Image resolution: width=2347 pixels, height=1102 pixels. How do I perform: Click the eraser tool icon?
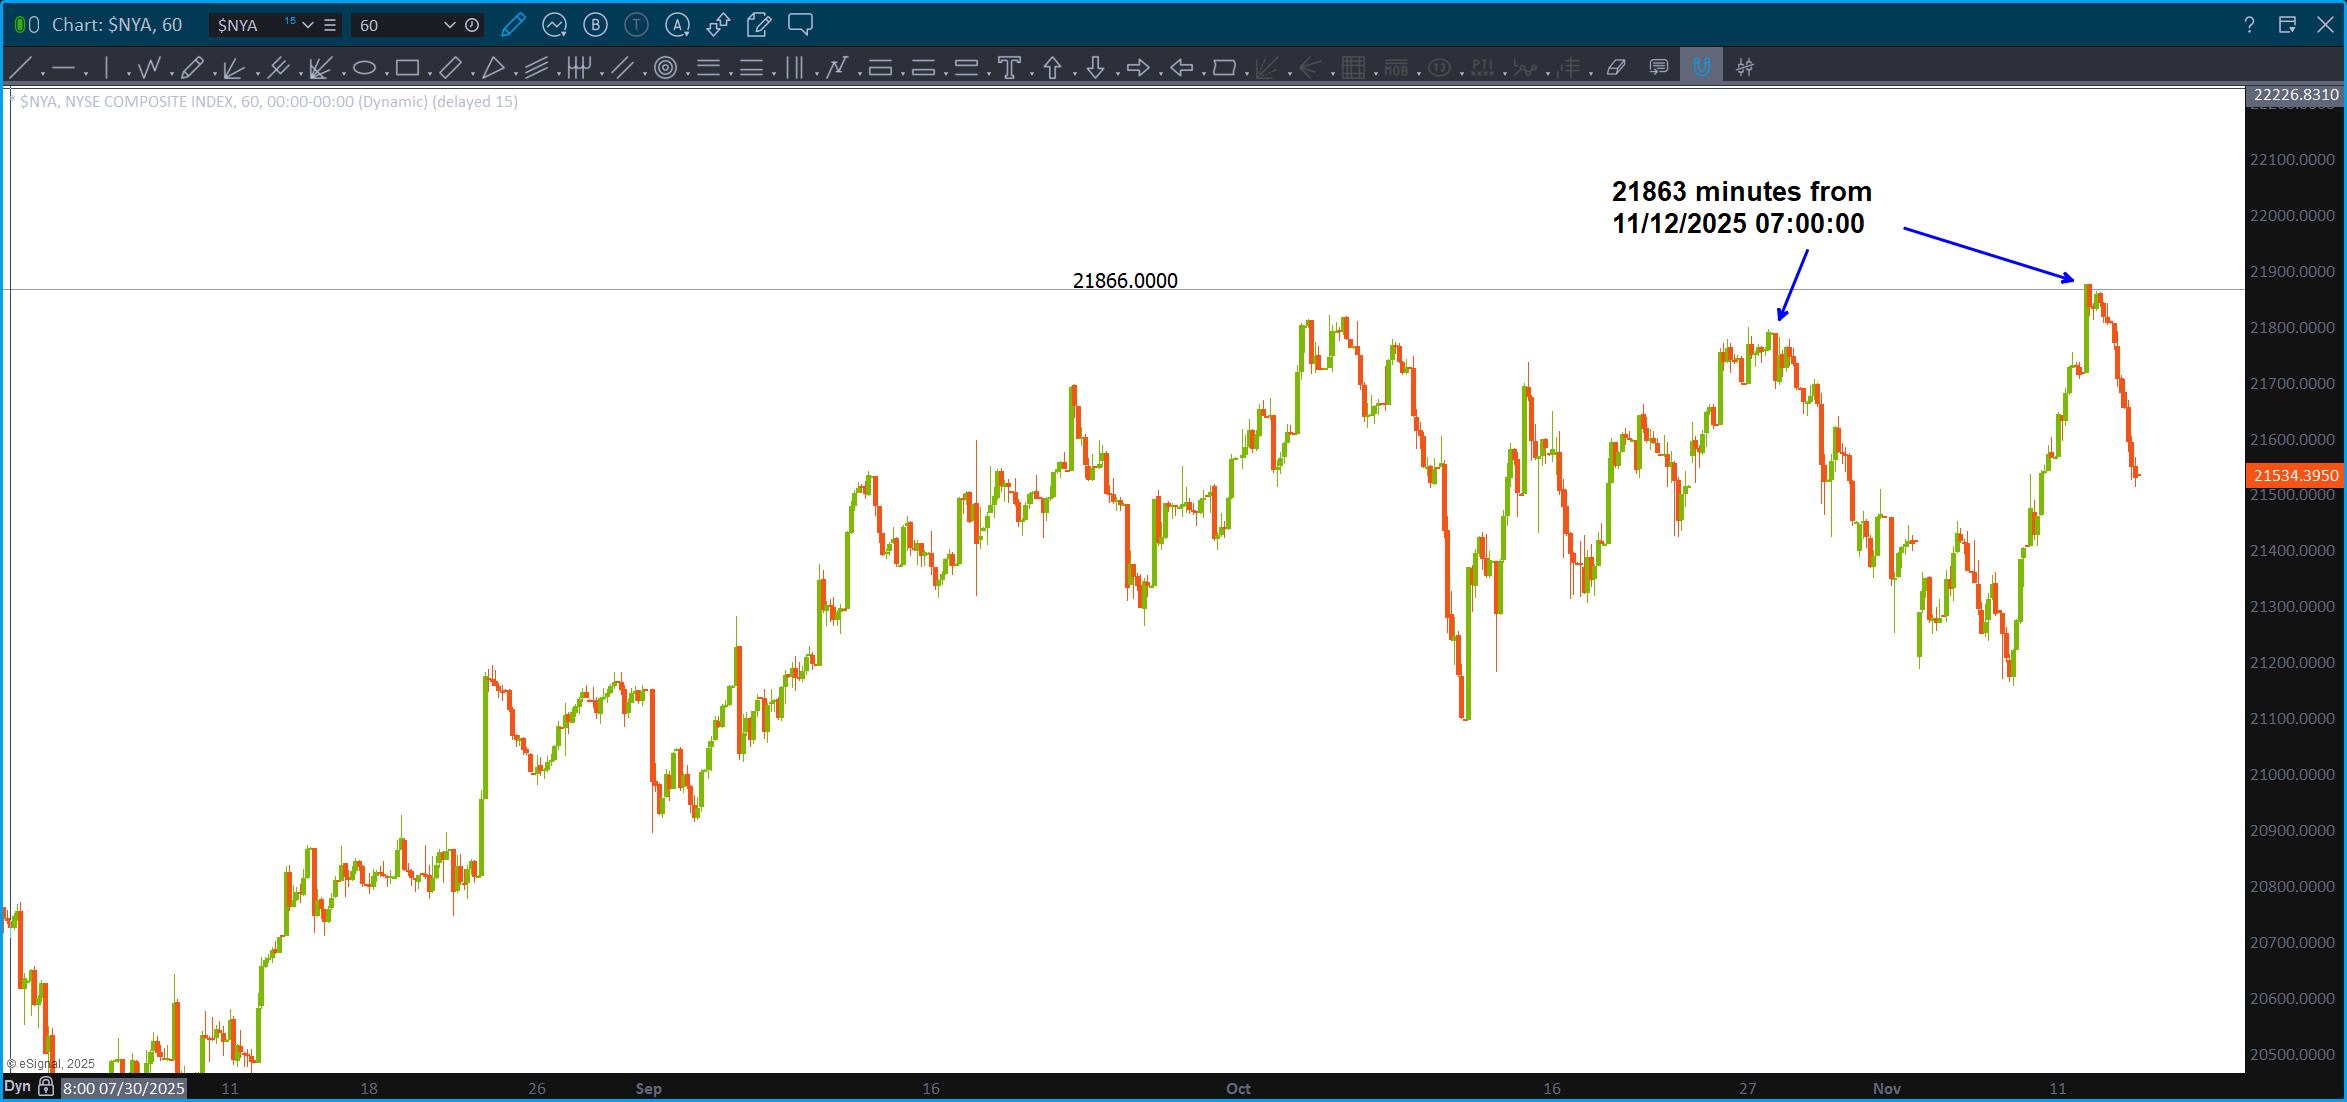1616,68
